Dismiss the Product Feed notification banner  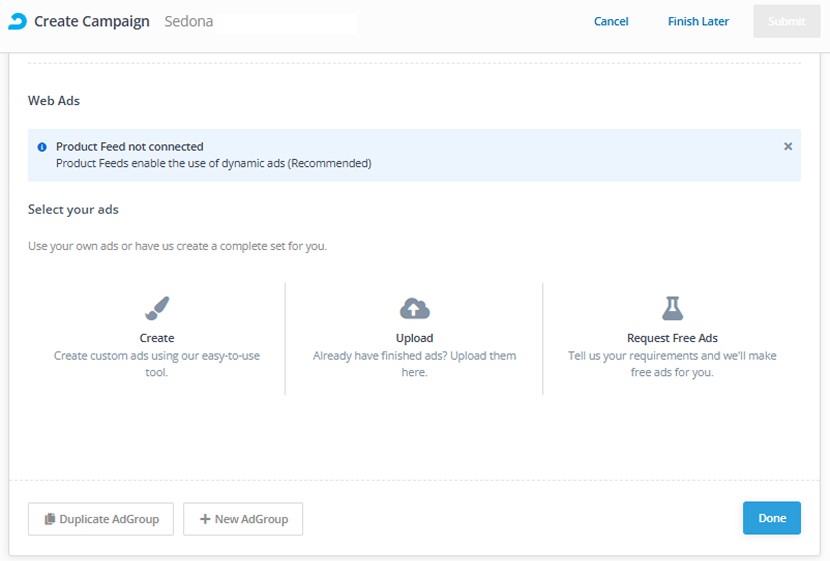point(788,146)
